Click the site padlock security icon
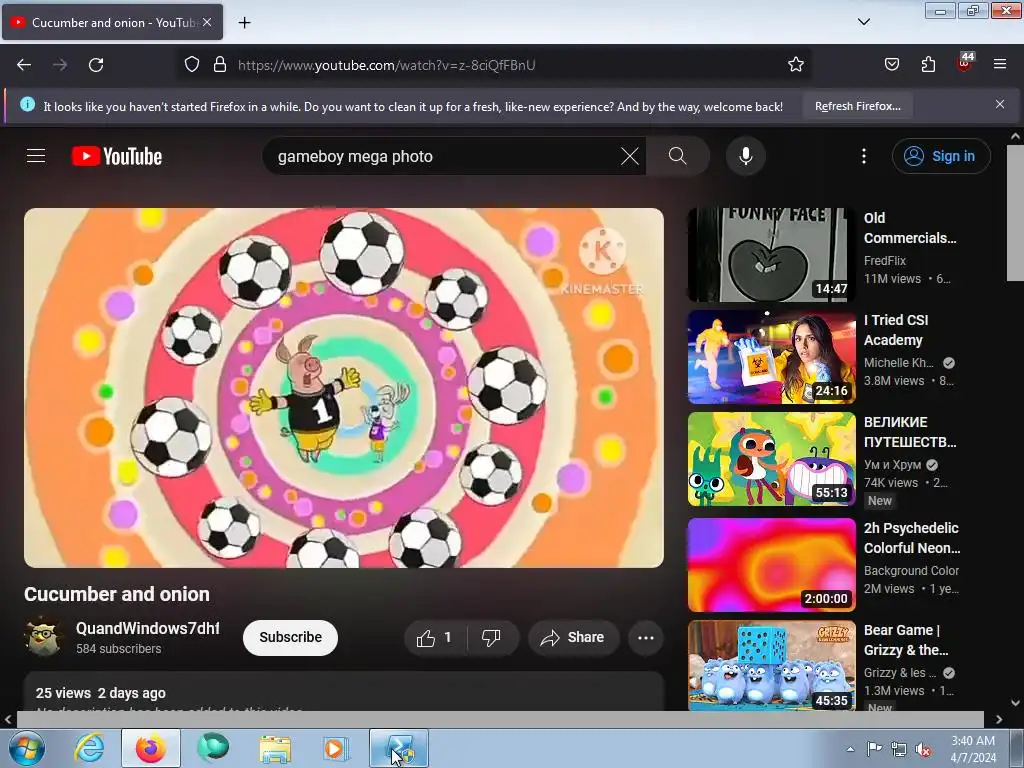The image size is (1024, 768). (x=220, y=65)
